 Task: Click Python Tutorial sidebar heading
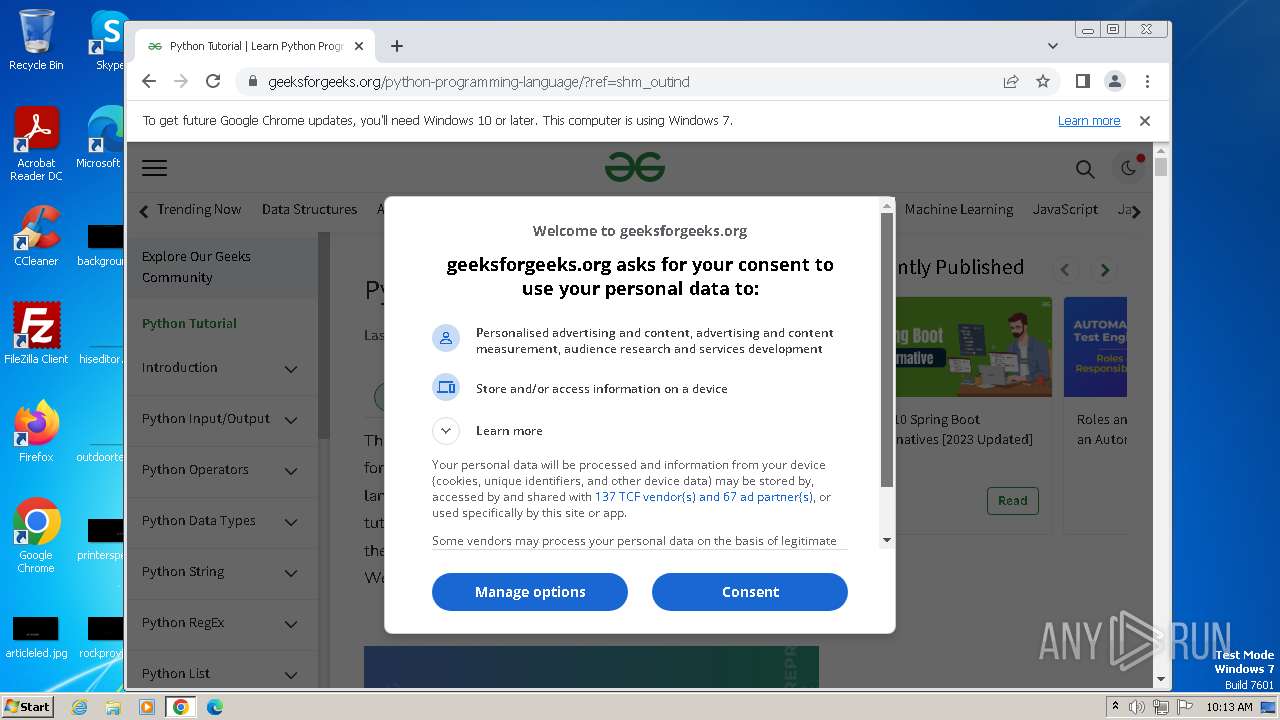point(189,324)
